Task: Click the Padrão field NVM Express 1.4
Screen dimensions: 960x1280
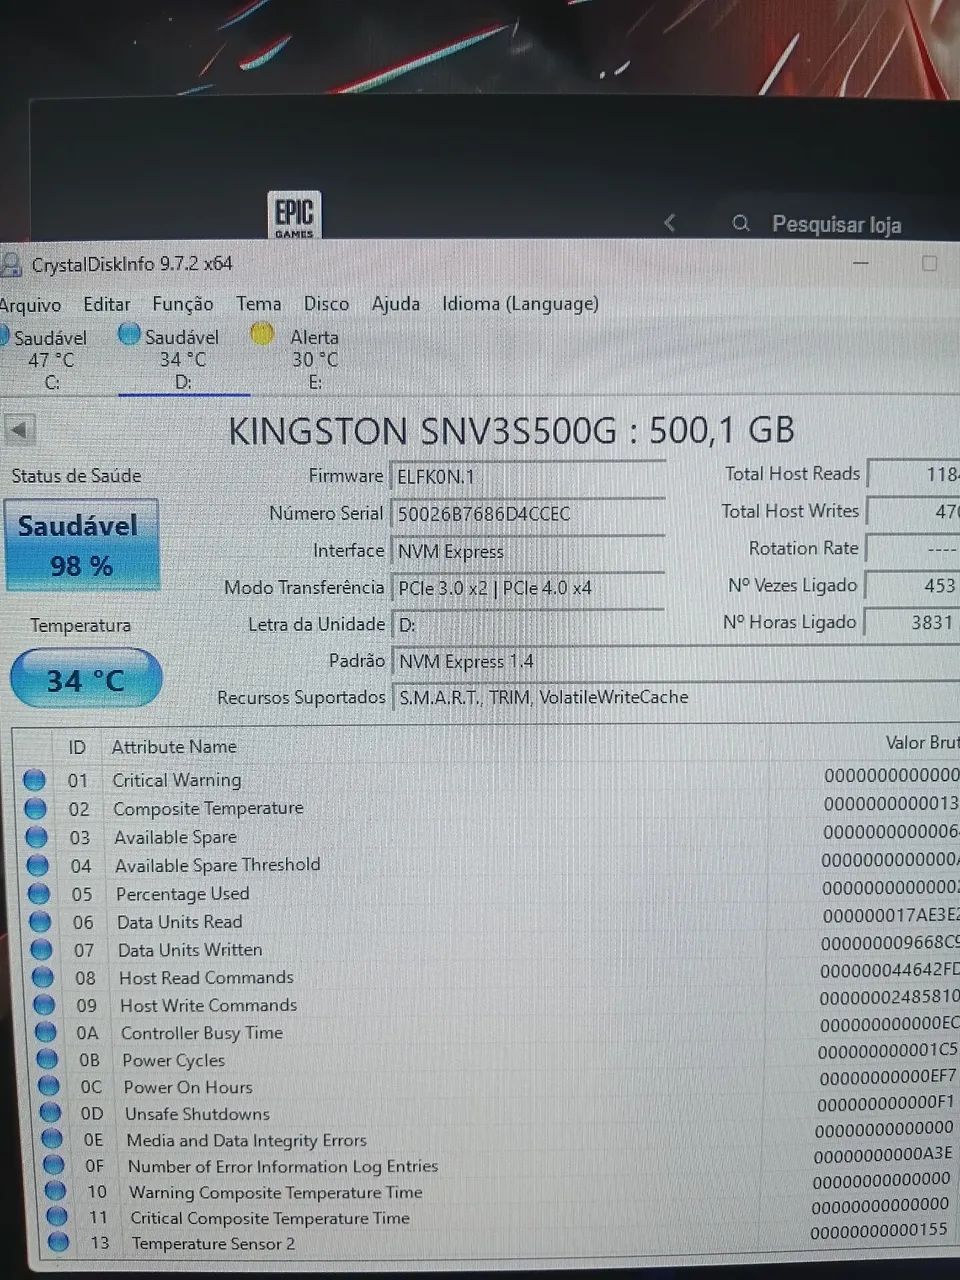Action: click(x=675, y=661)
